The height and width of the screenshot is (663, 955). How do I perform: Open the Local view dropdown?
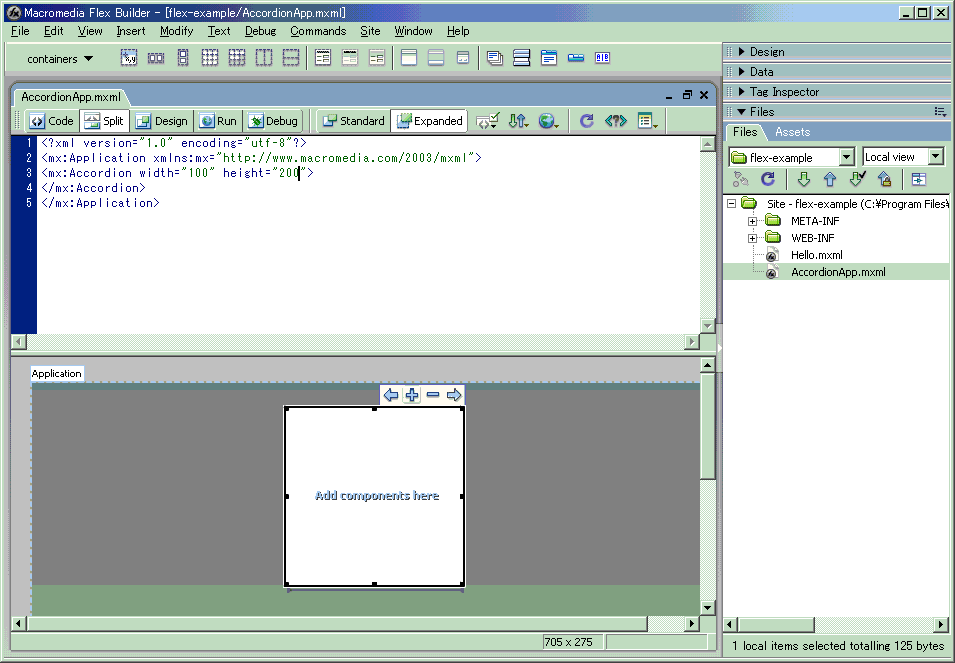click(903, 157)
